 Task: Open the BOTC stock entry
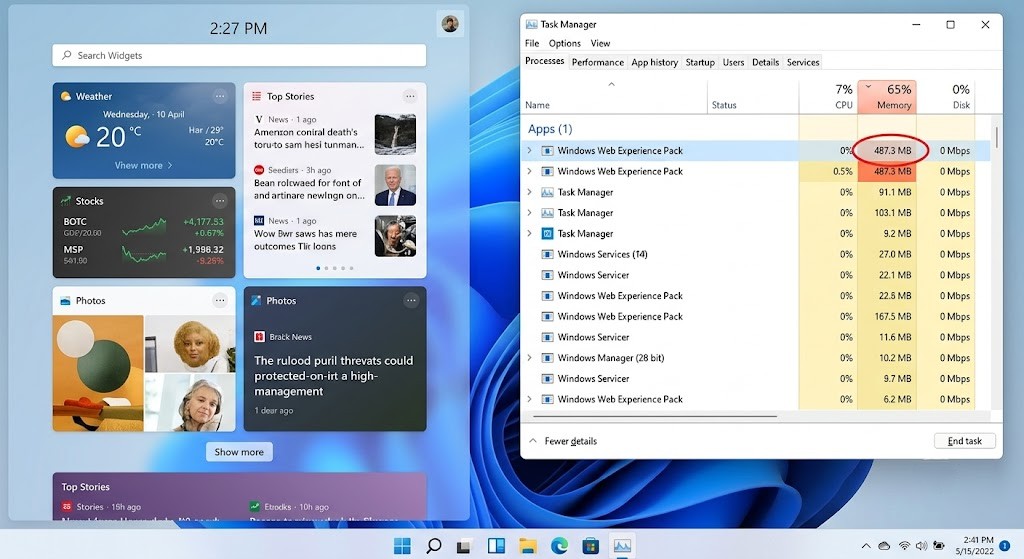click(143, 227)
